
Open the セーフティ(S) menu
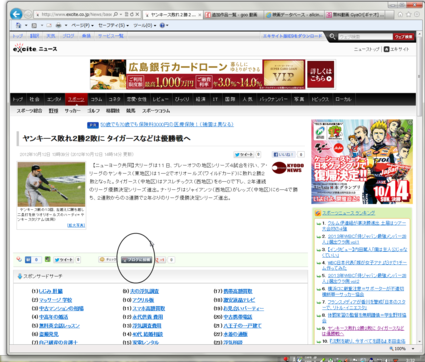click(x=113, y=25)
